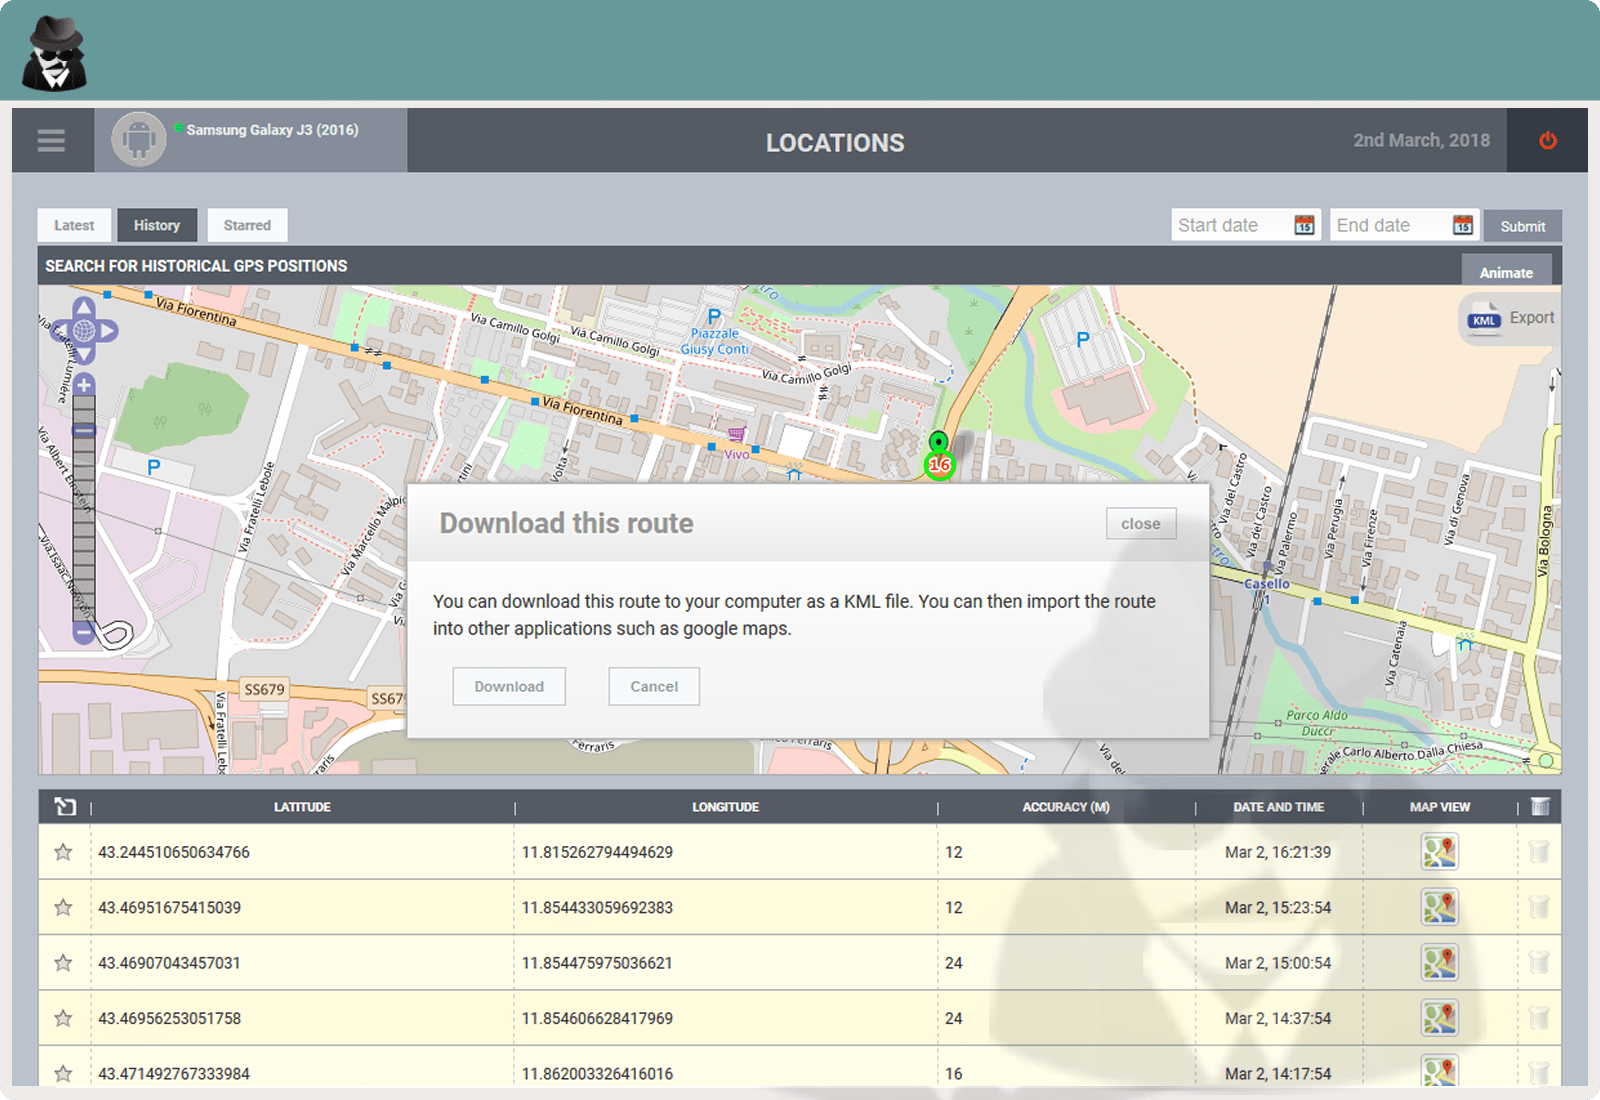Screen dimensions: 1600x1100
Task: Open the End date calendar picker
Action: pos(1462,225)
